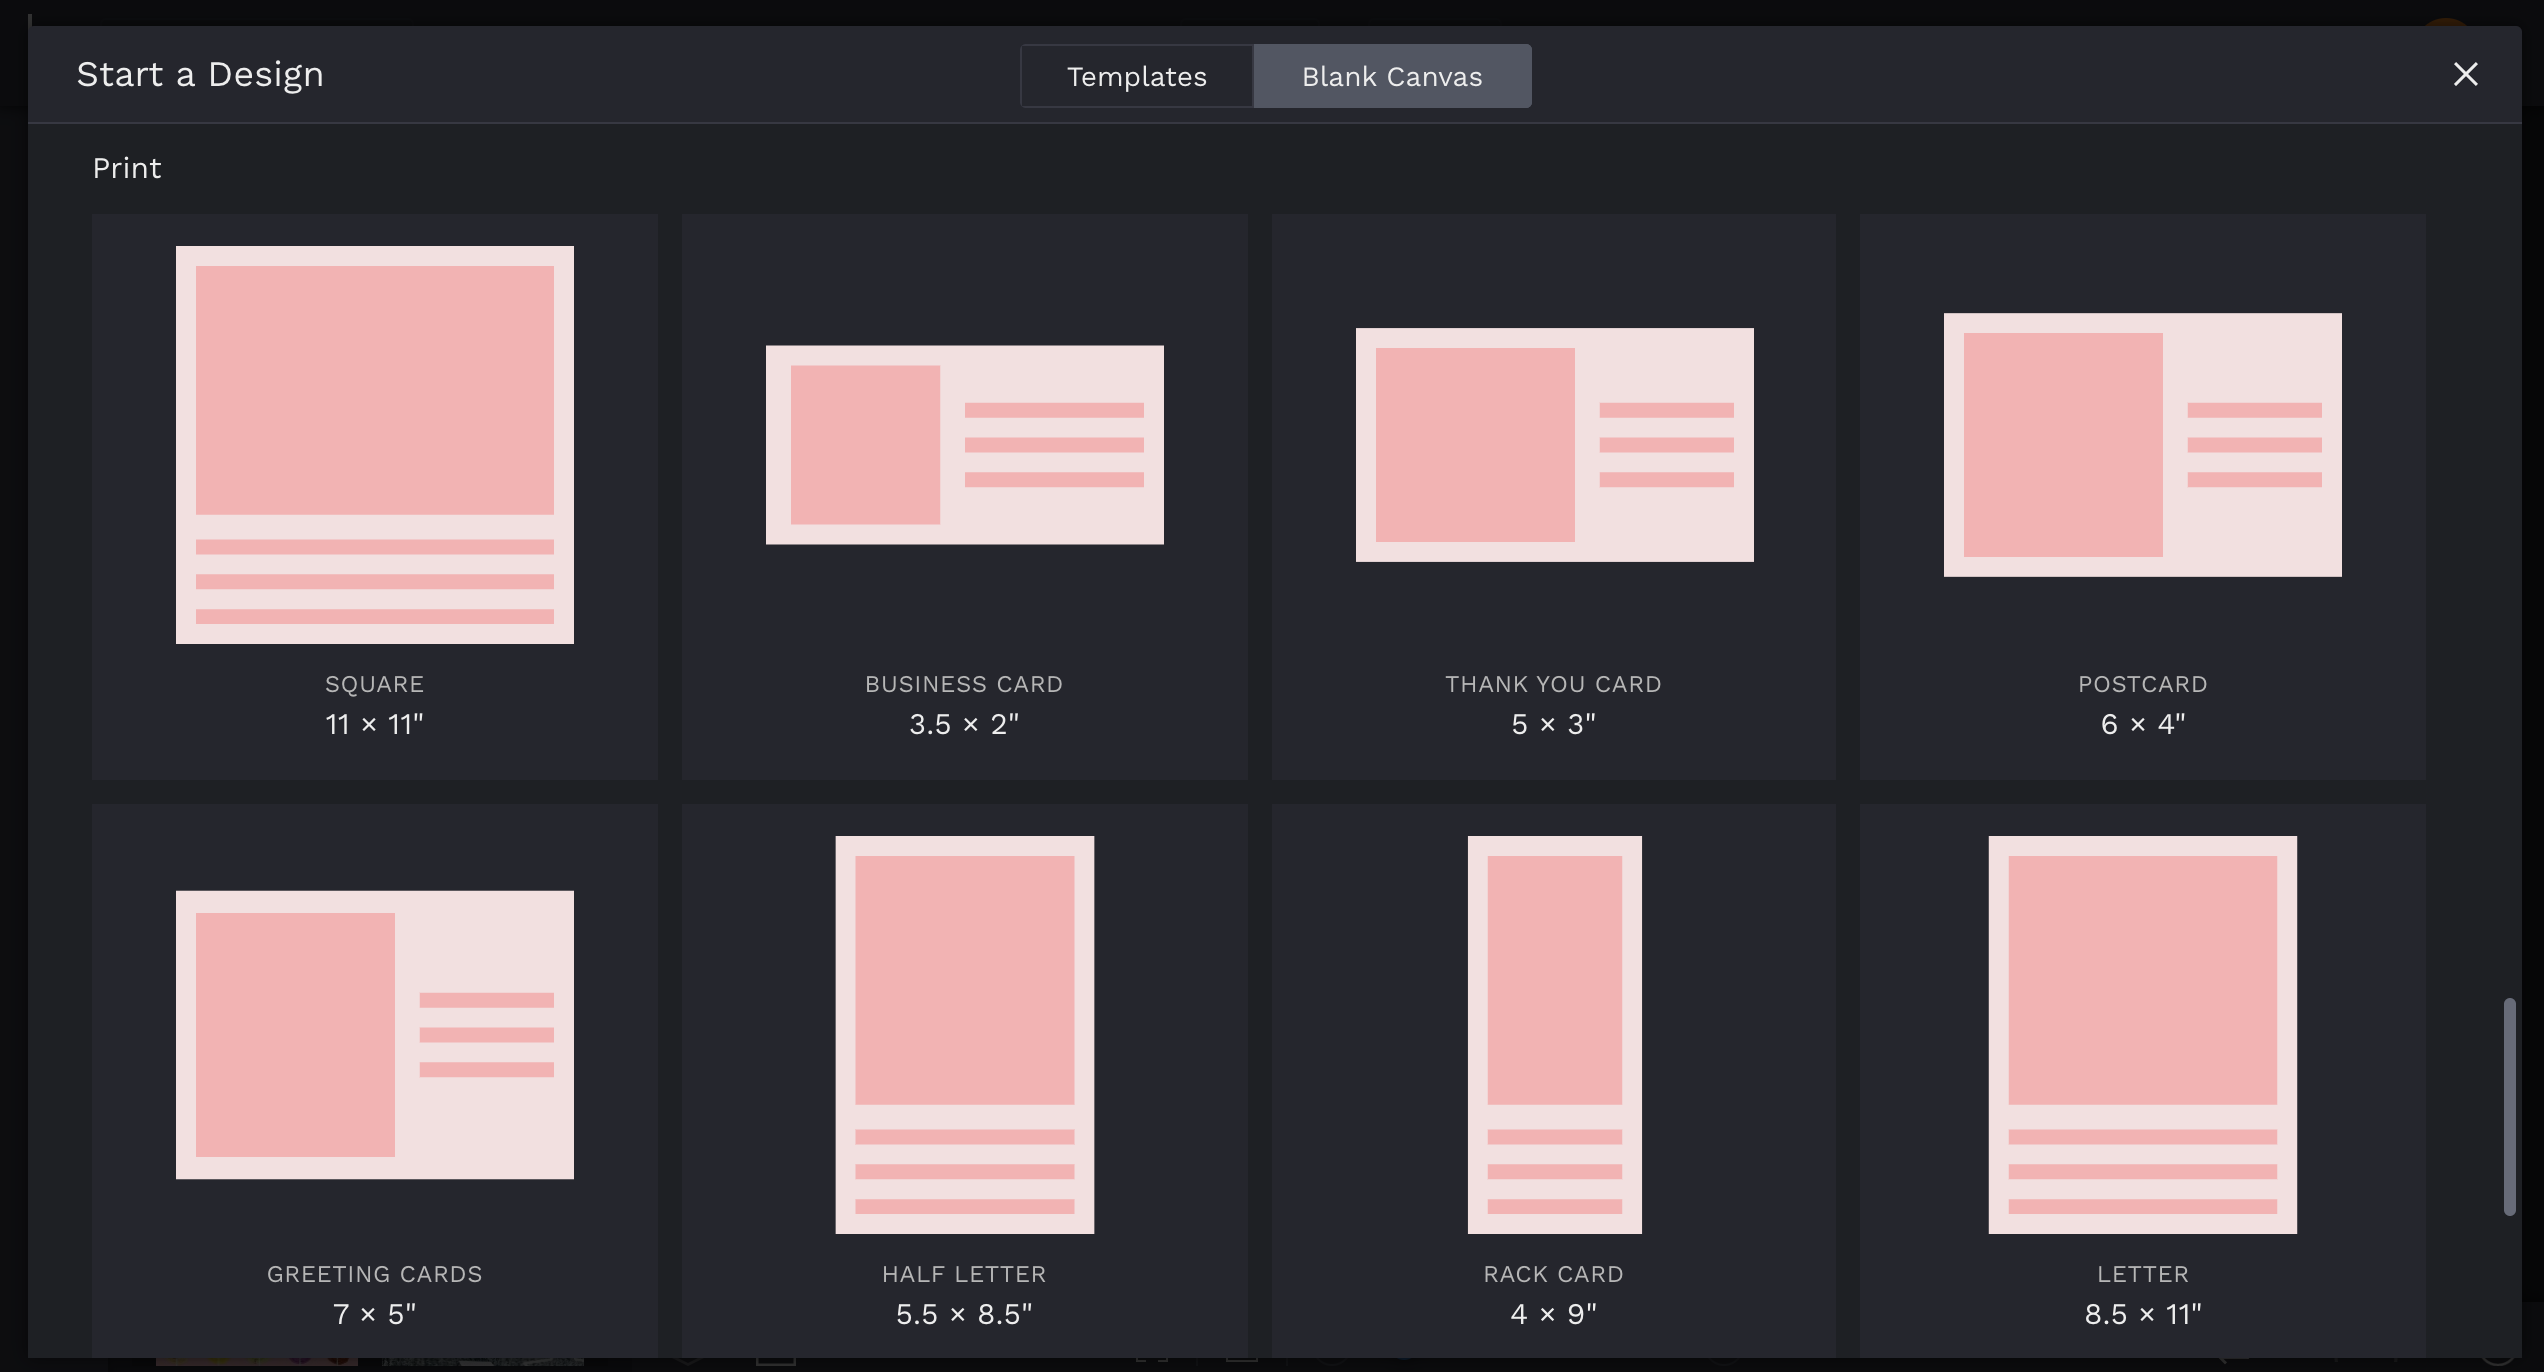Click the dialog's vertical scrollbar thumb
This screenshot has height=1372, width=2544.
(2509, 1106)
